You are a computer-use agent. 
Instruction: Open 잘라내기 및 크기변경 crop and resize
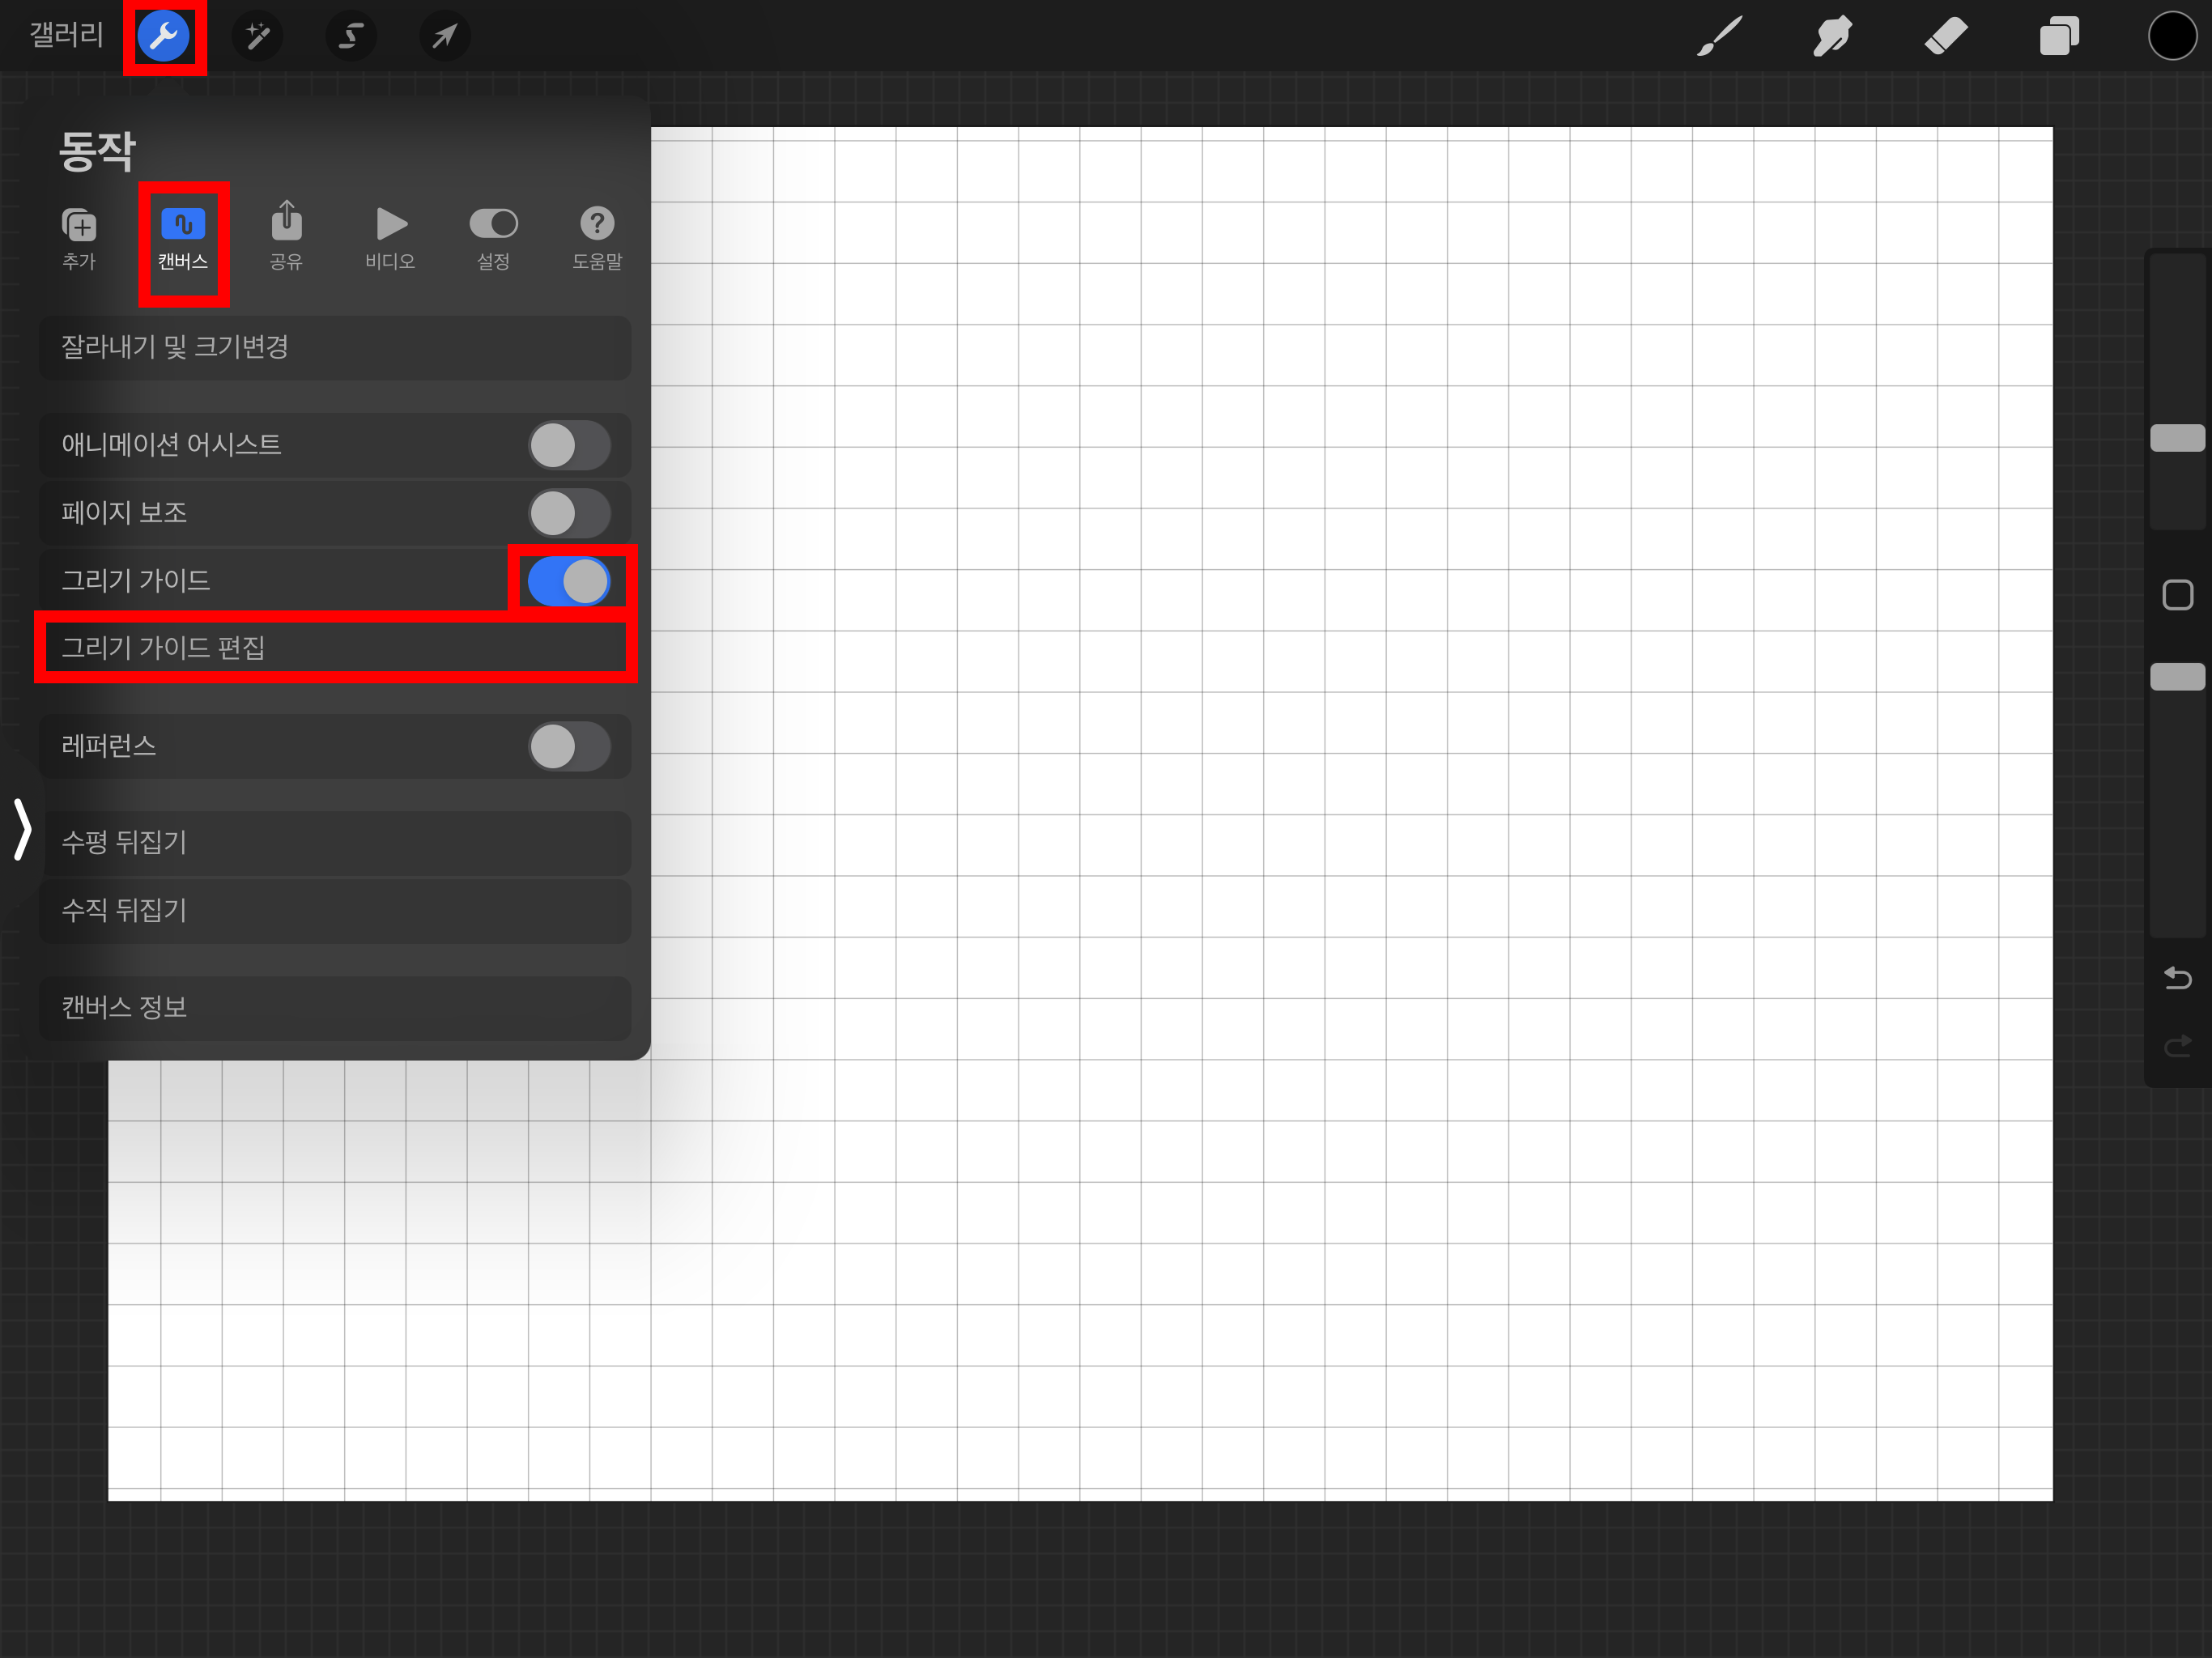tap(335, 347)
